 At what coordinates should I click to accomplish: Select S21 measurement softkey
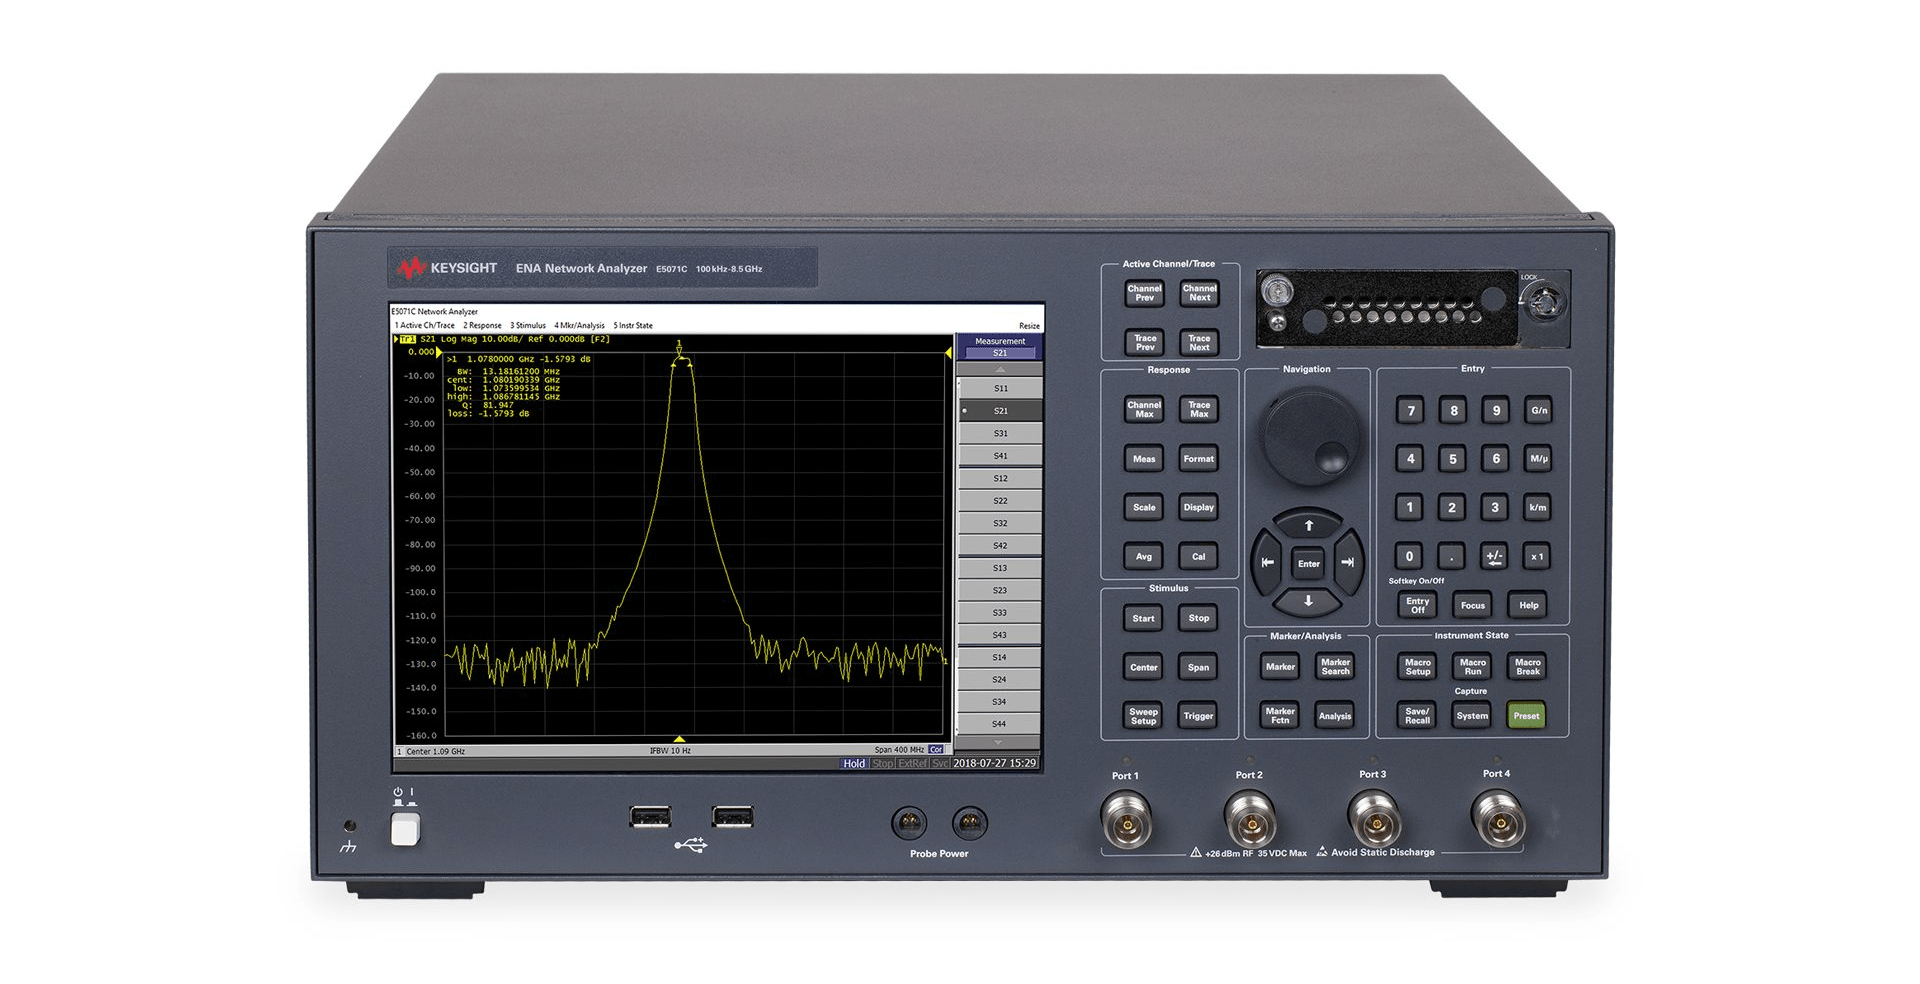point(1000,411)
